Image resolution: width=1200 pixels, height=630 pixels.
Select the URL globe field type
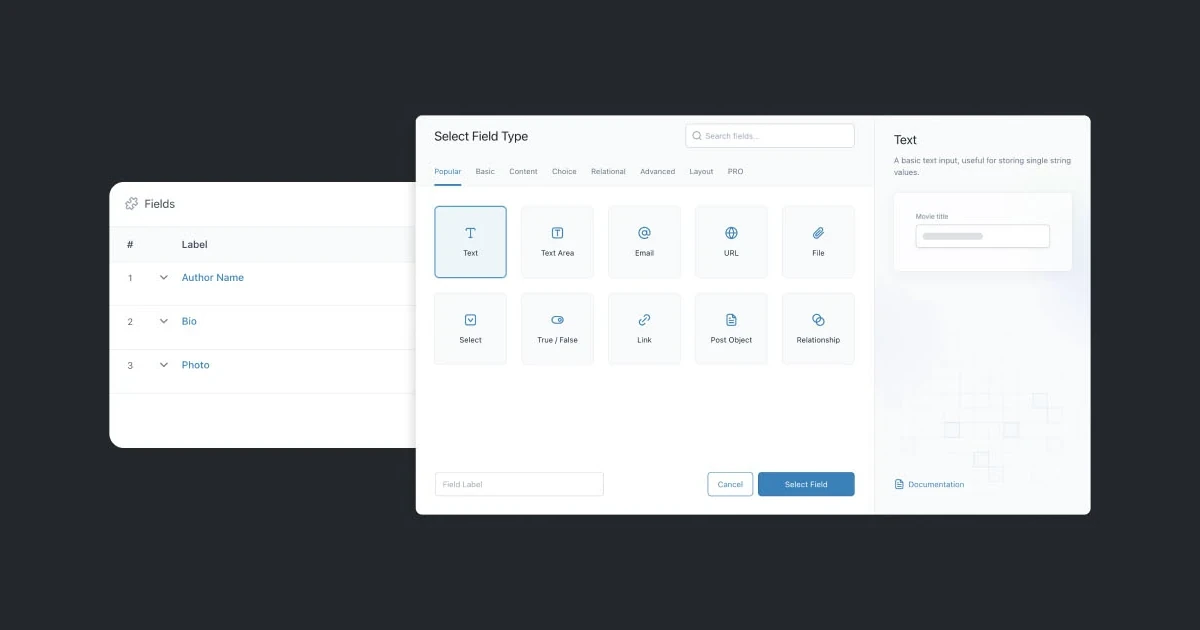pos(731,241)
